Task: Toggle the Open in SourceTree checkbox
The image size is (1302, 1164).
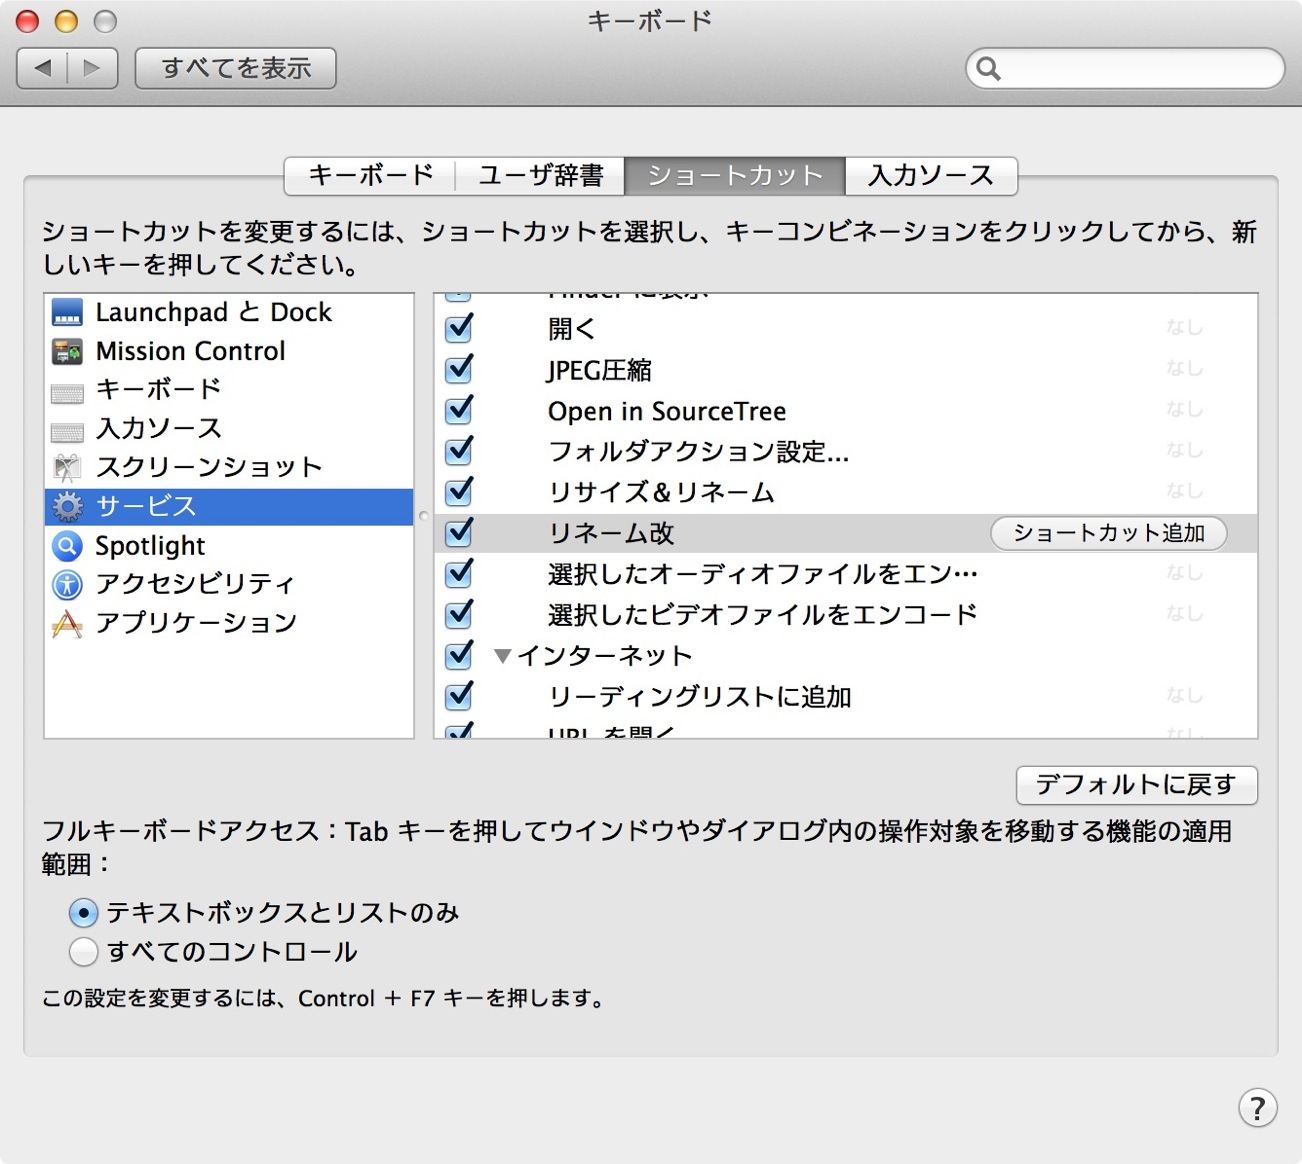Action: pos(459,410)
